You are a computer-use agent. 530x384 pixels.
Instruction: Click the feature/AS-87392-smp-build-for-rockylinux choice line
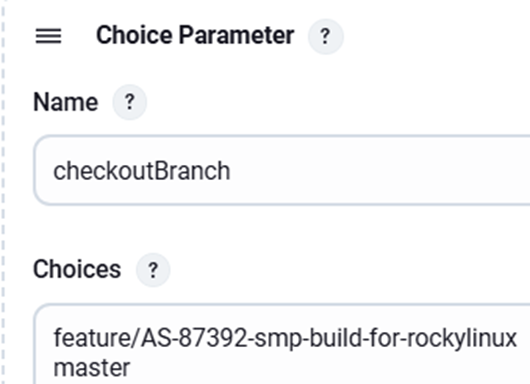tap(285, 338)
